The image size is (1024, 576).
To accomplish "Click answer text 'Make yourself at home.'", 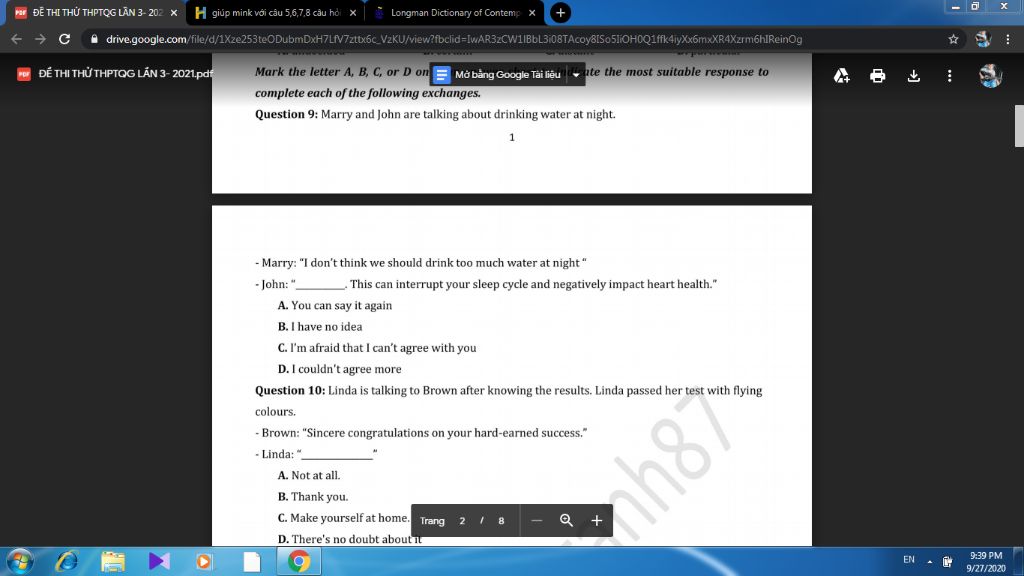I will [349, 518].
